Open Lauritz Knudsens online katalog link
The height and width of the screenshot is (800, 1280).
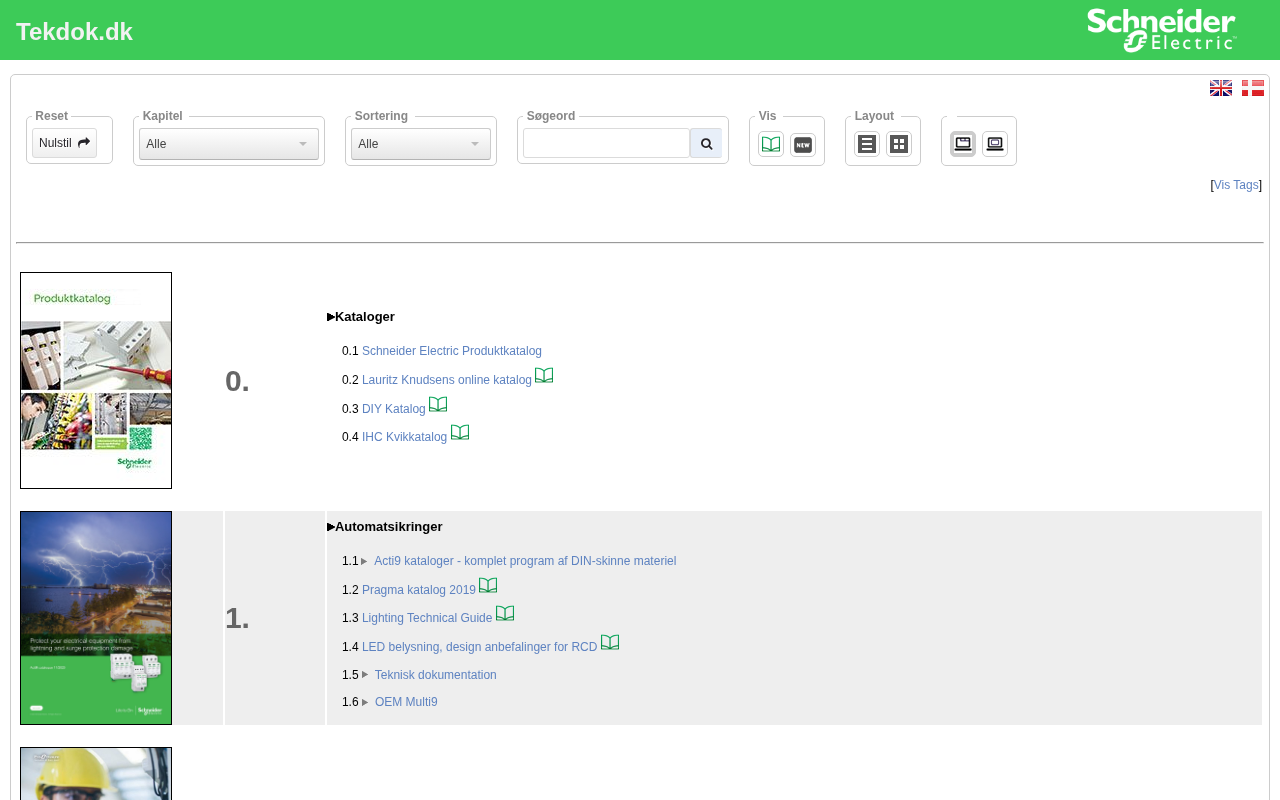[447, 380]
